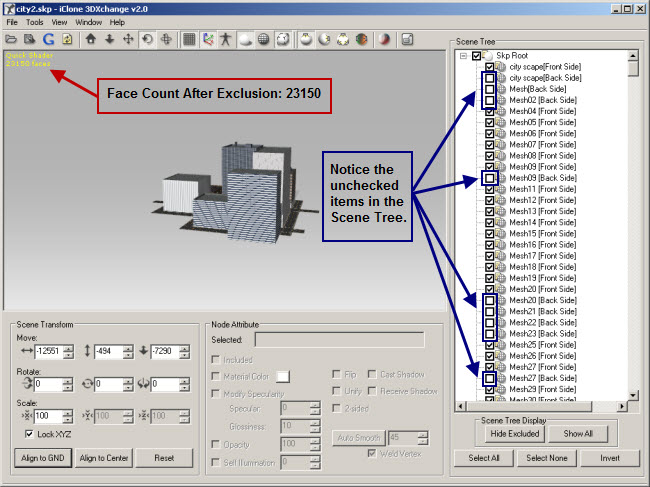Click the Open file folder icon
The image size is (650, 487).
11,39
